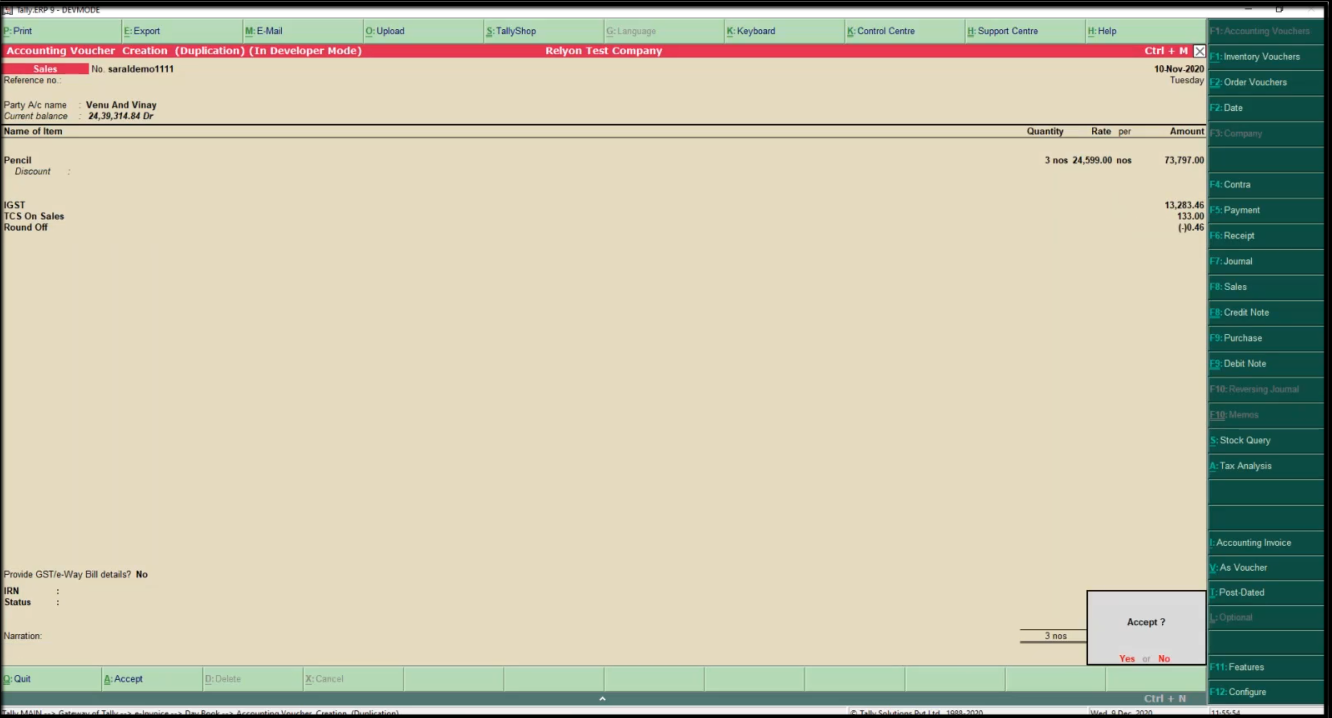Open Control Centre
The width and height of the screenshot is (1332, 718).
(904, 31)
